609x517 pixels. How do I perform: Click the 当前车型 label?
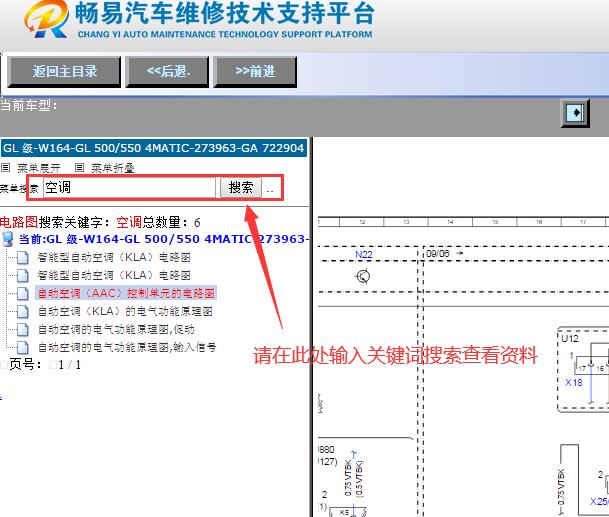pos(29,105)
